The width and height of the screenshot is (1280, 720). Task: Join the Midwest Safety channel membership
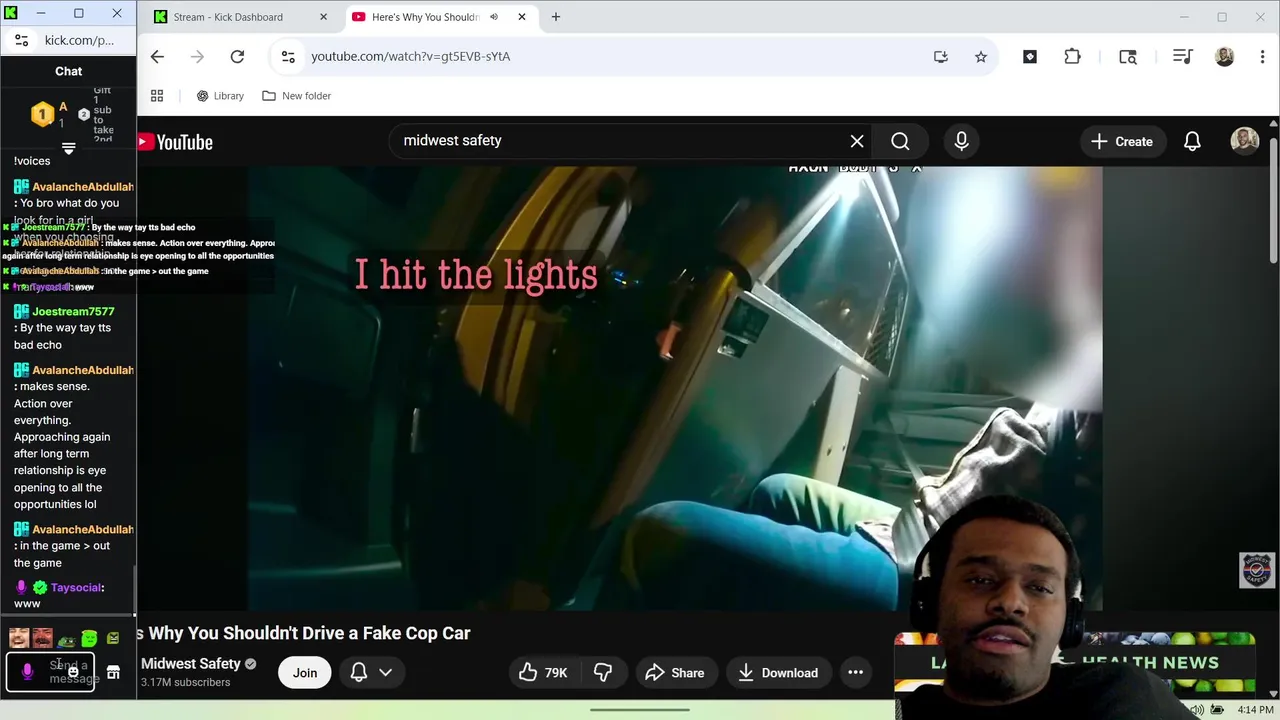point(305,673)
